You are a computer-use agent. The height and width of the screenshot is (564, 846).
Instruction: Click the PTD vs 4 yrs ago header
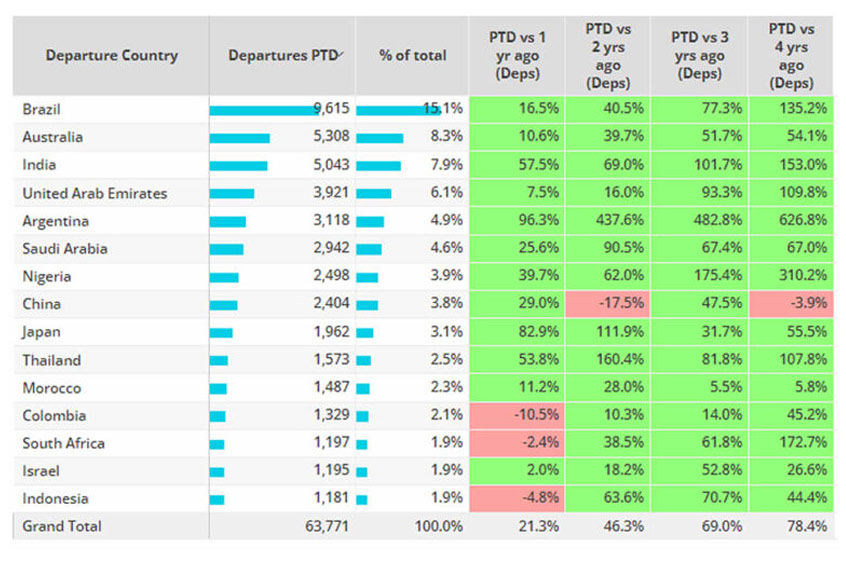click(x=793, y=56)
